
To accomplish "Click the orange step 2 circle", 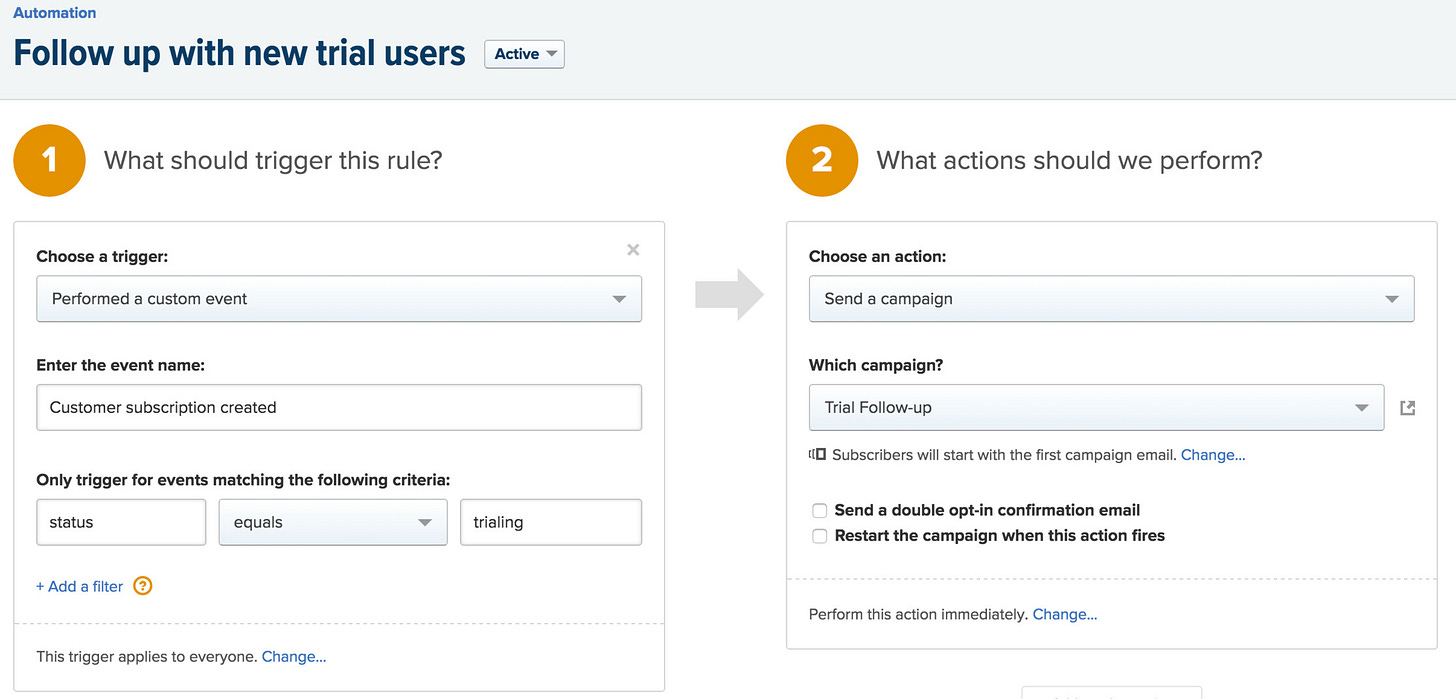I will coord(822,161).
